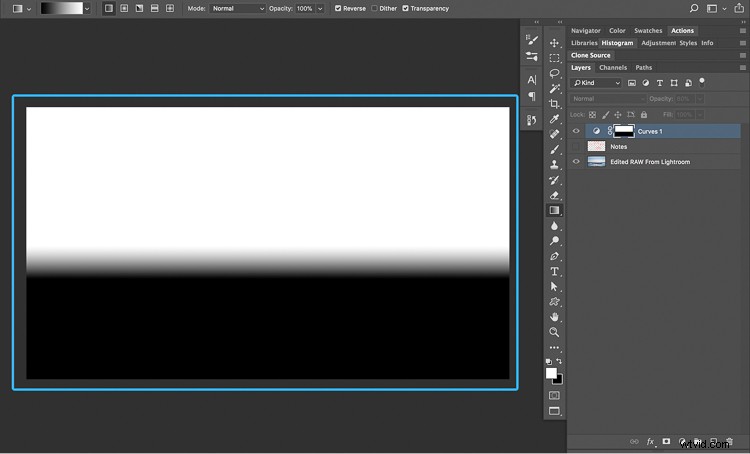The width and height of the screenshot is (750, 454).
Task: Select the Magic Wand tool
Action: tap(554, 88)
